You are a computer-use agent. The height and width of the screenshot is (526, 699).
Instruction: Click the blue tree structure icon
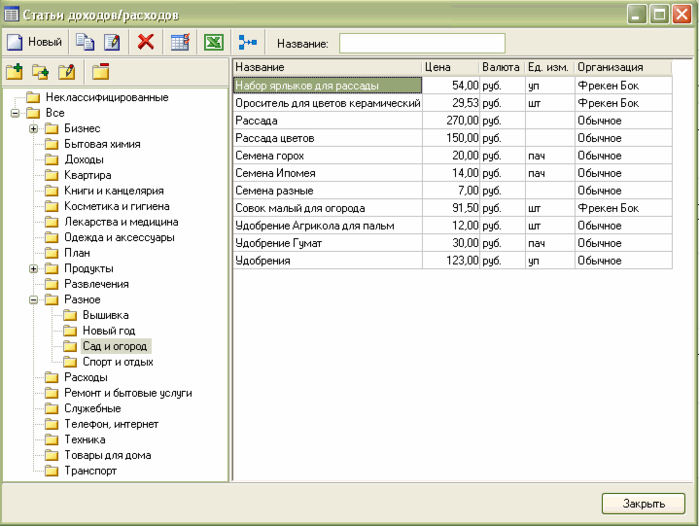tap(247, 43)
